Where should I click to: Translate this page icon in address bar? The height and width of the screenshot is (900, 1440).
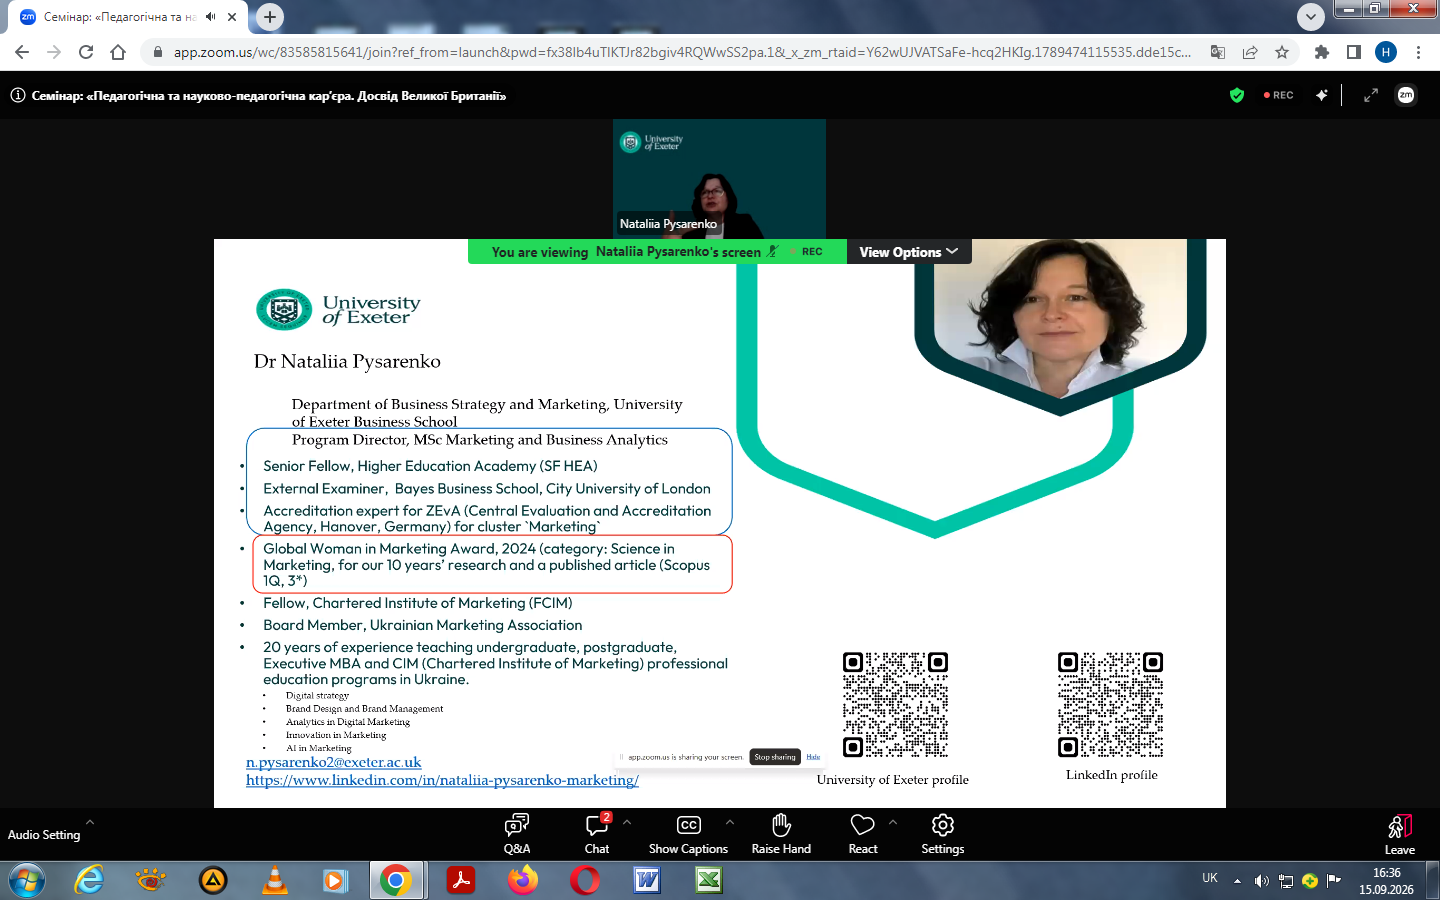click(1218, 52)
